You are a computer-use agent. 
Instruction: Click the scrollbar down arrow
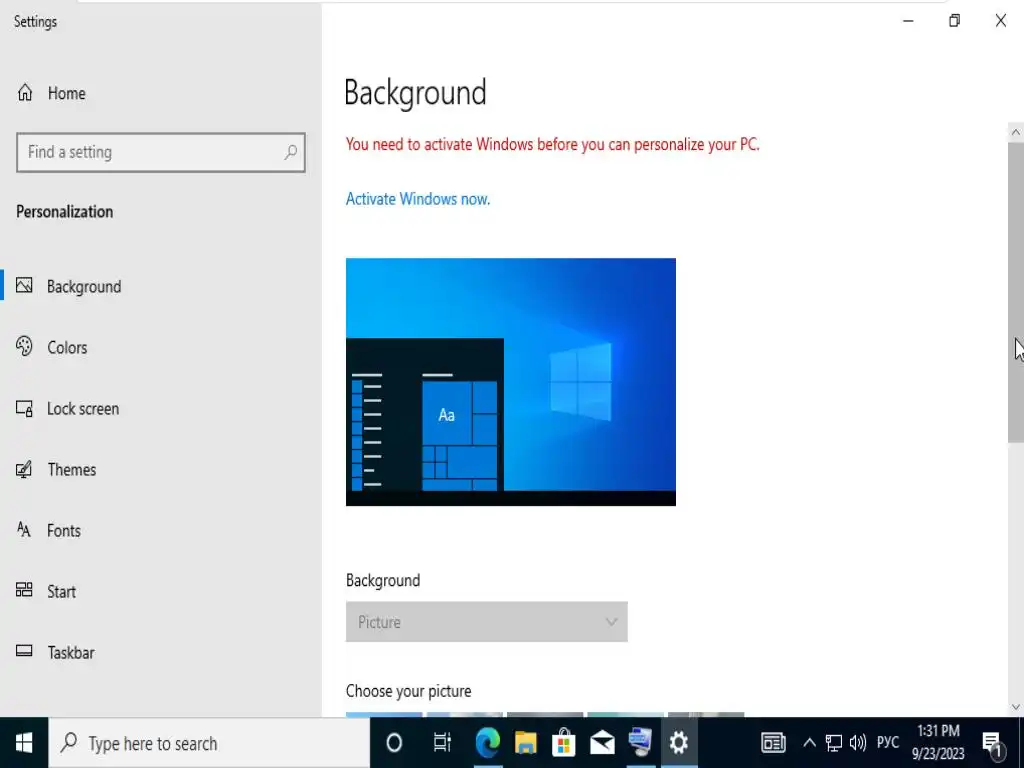pyautogui.click(x=1016, y=707)
